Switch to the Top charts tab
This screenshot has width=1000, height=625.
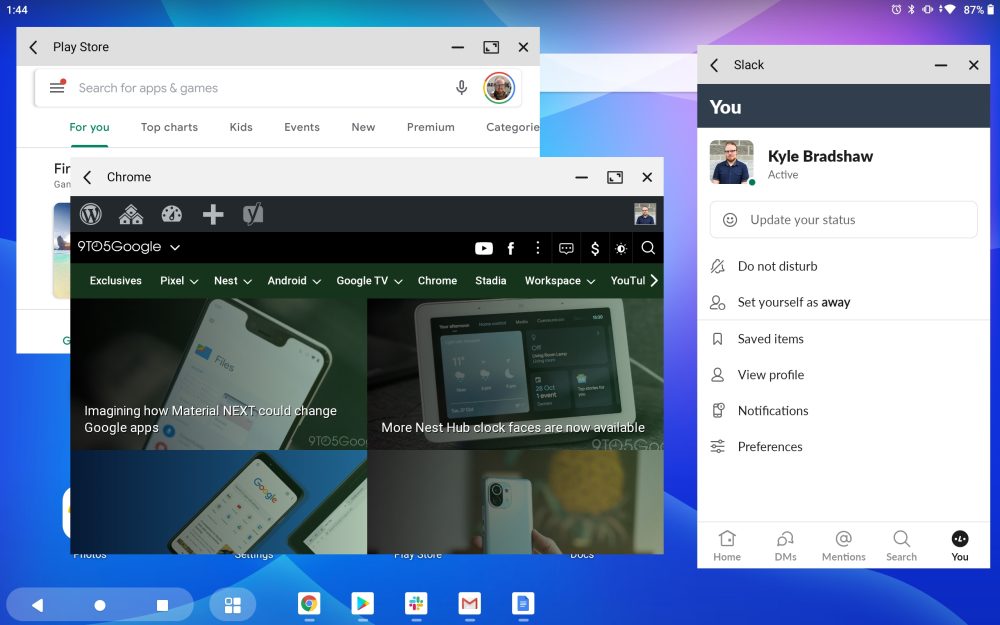[169, 127]
